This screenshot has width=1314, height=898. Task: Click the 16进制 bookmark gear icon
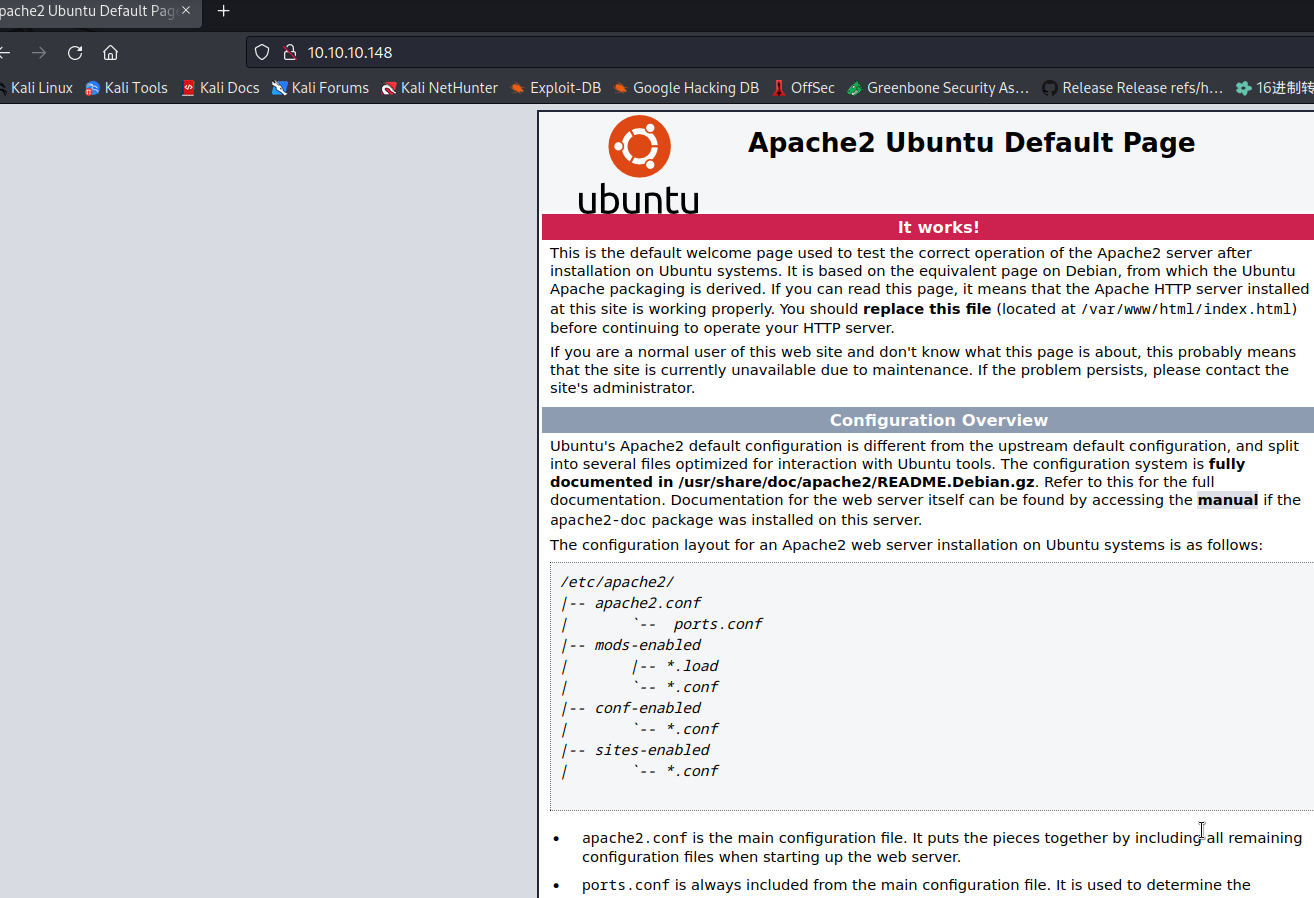coord(1243,88)
